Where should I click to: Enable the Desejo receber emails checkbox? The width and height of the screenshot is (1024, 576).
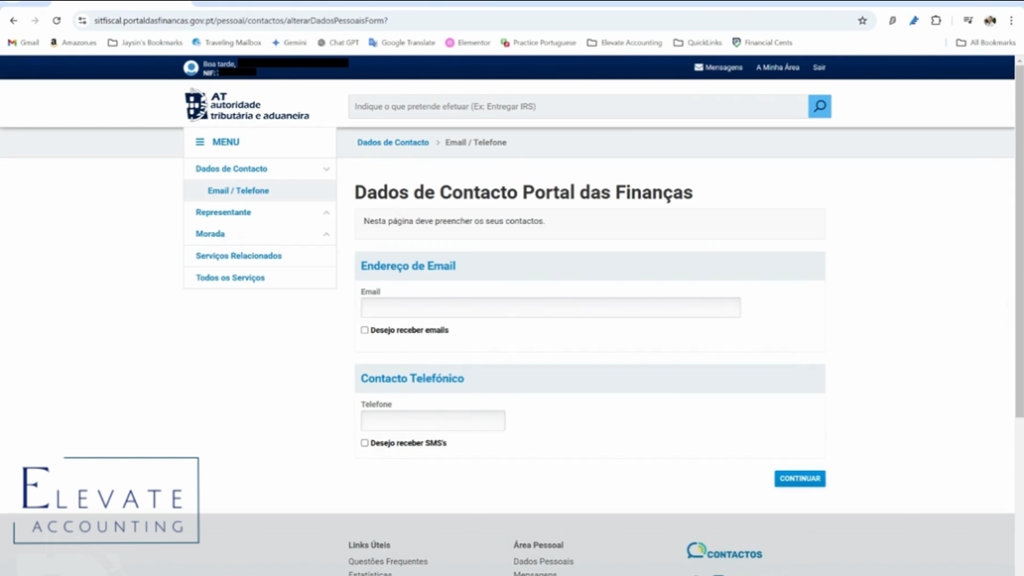[x=364, y=330]
